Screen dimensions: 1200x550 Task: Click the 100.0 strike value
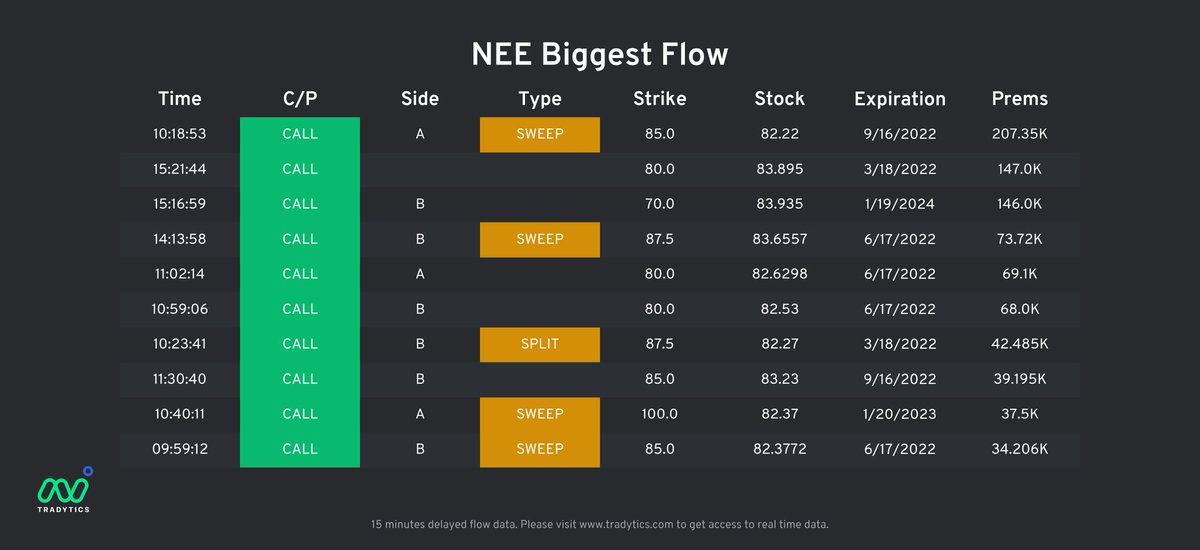click(x=660, y=414)
